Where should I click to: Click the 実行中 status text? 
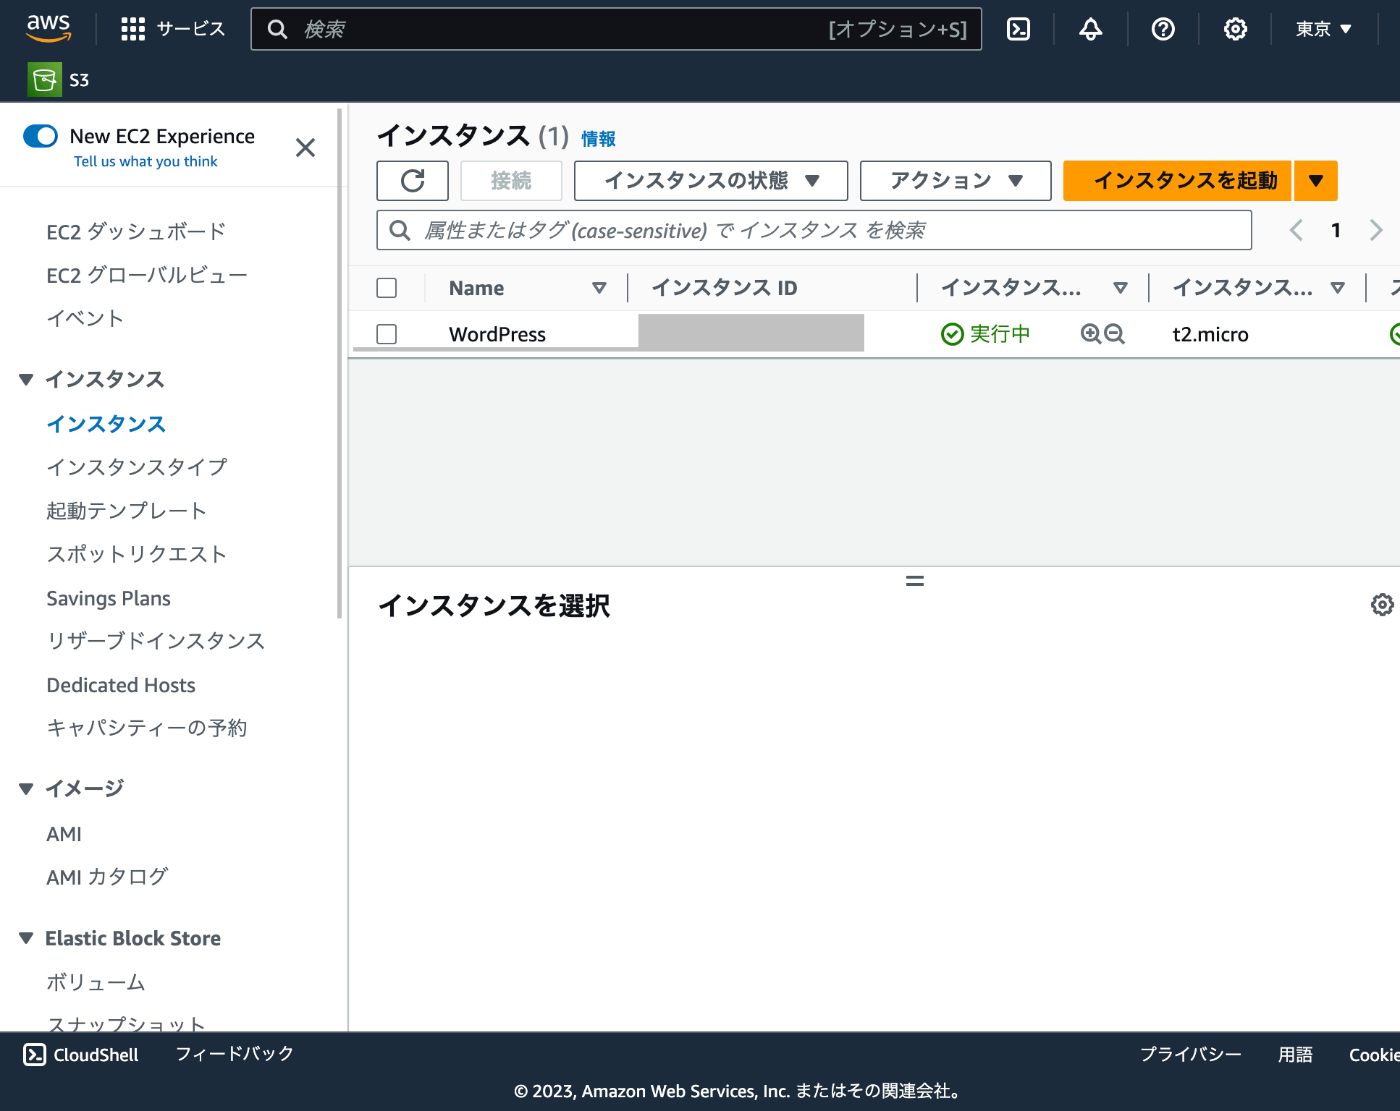tap(1000, 334)
